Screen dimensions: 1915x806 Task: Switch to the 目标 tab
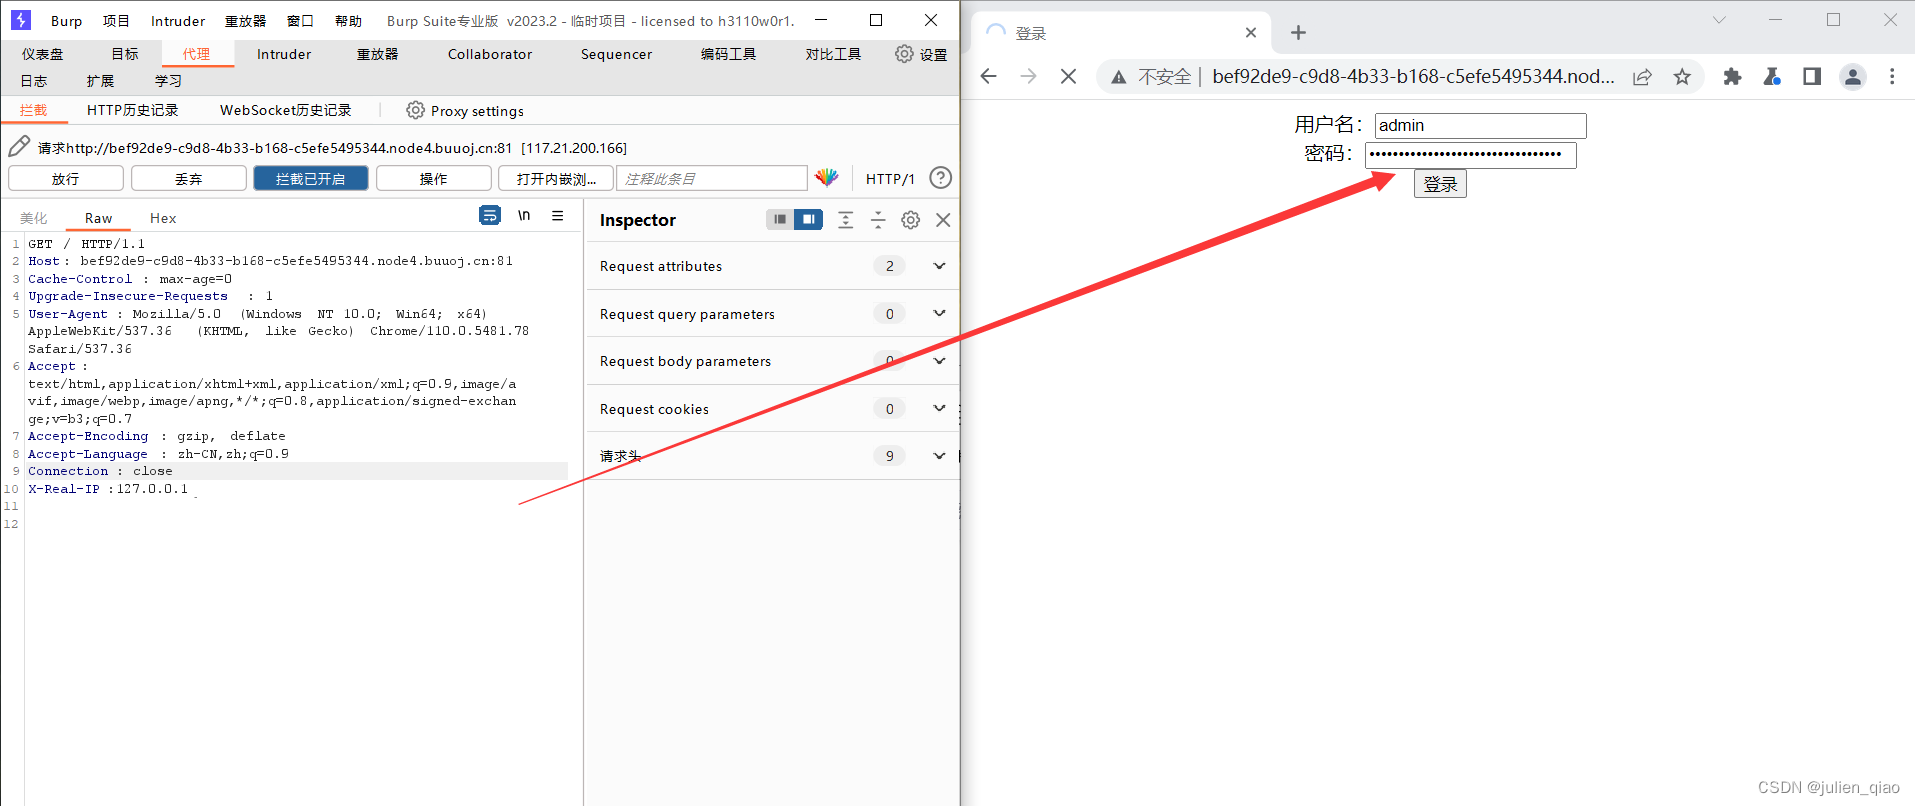[125, 54]
